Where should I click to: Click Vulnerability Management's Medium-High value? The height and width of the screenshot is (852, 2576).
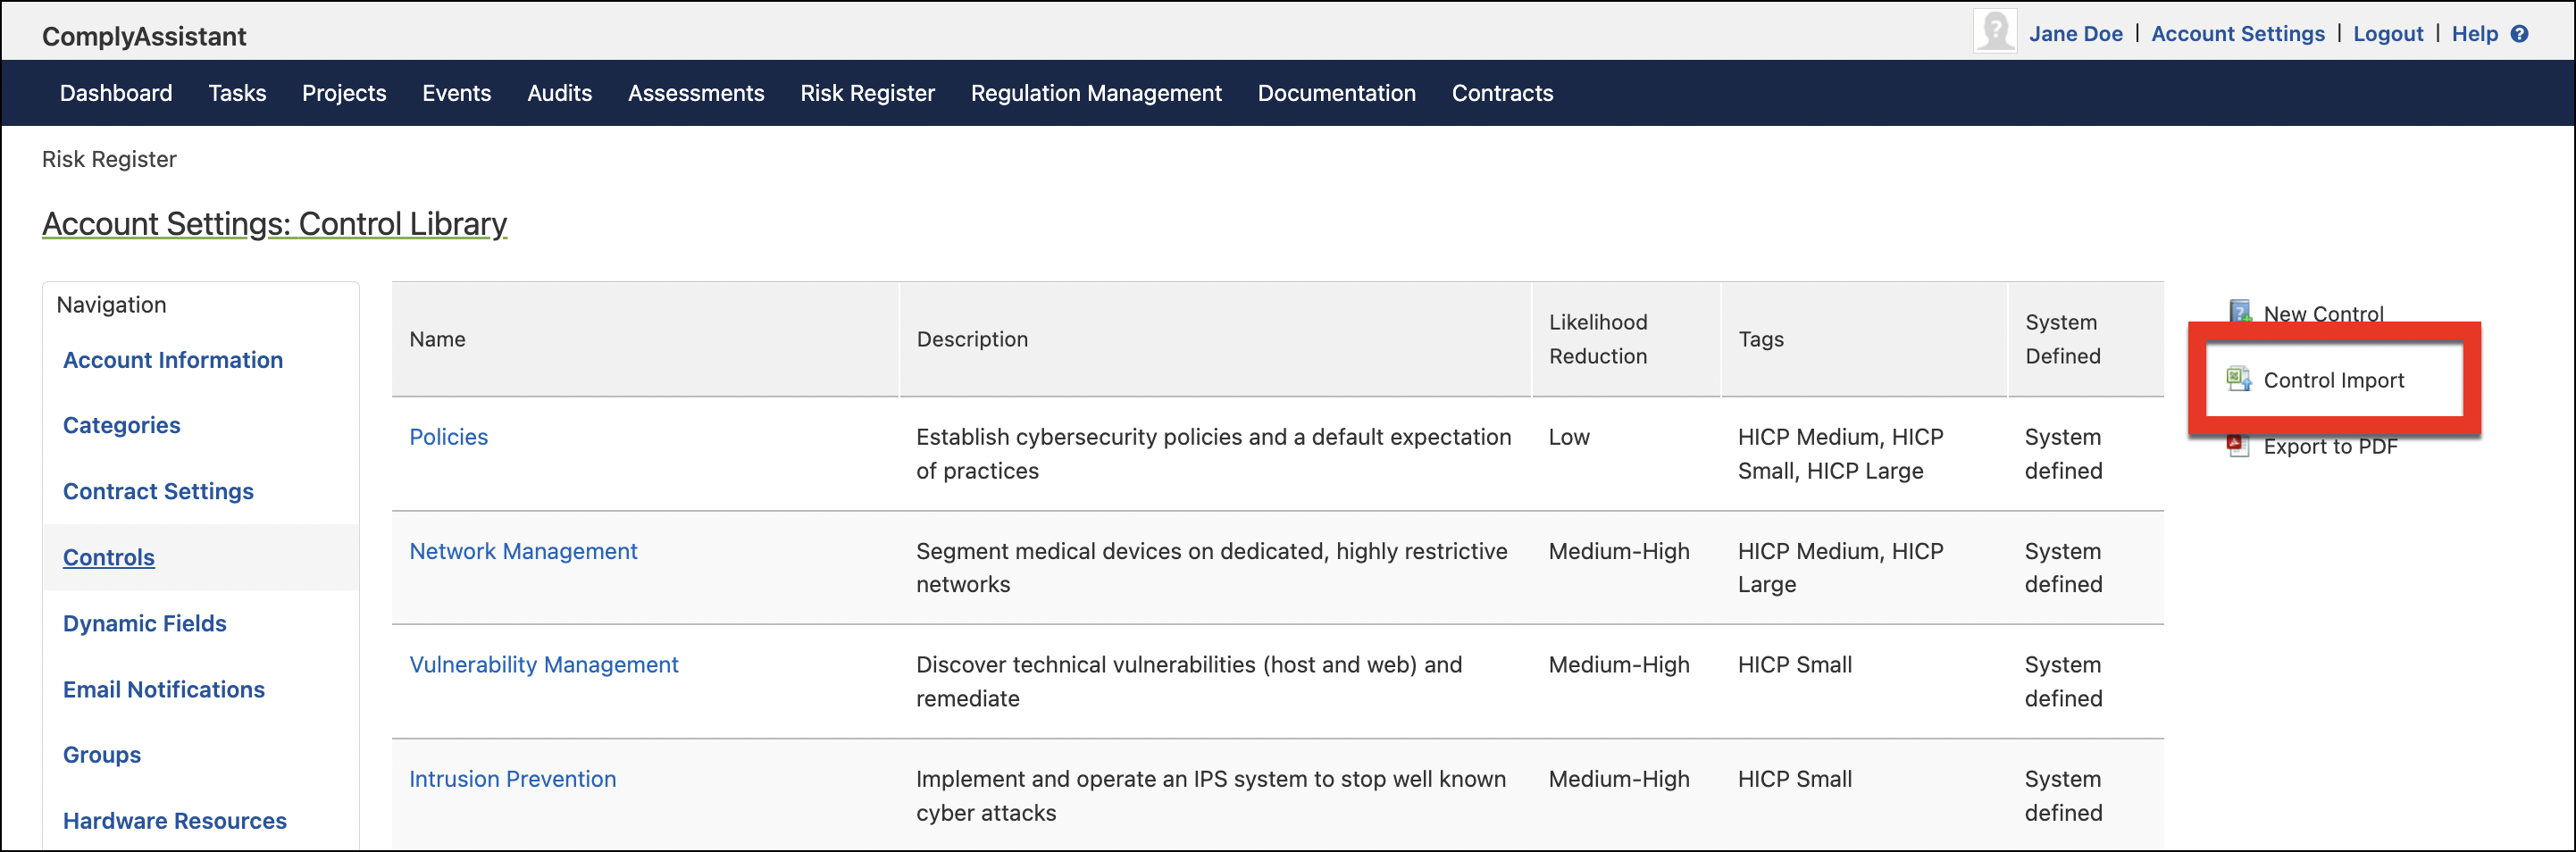pyautogui.click(x=1618, y=665)
